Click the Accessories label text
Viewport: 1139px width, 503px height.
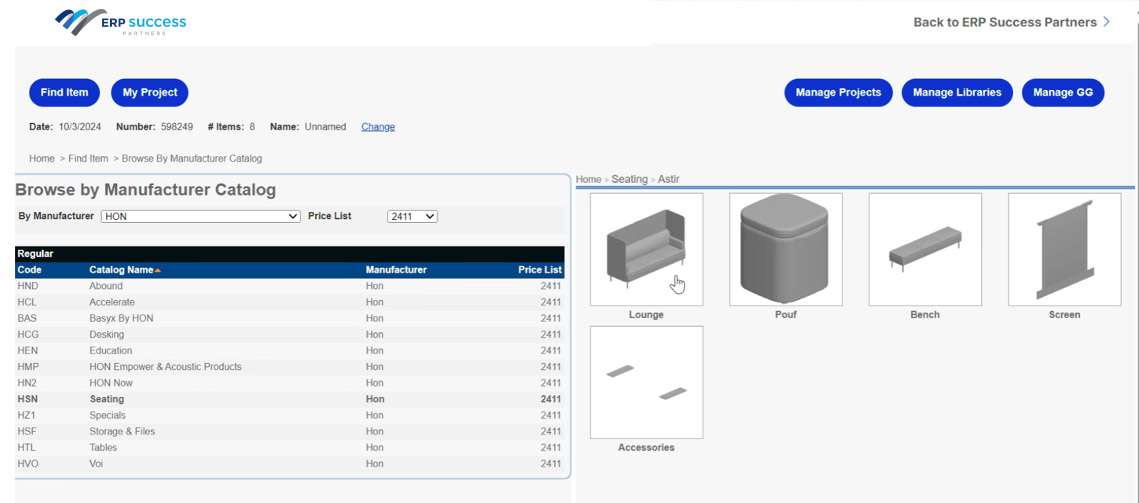point(646,448)
